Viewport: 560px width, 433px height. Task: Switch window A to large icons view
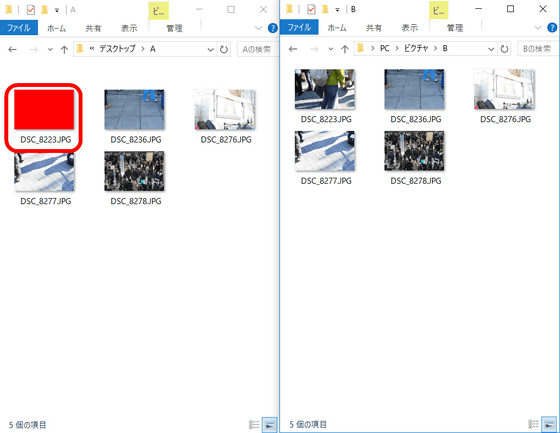(x=270, y=425)
